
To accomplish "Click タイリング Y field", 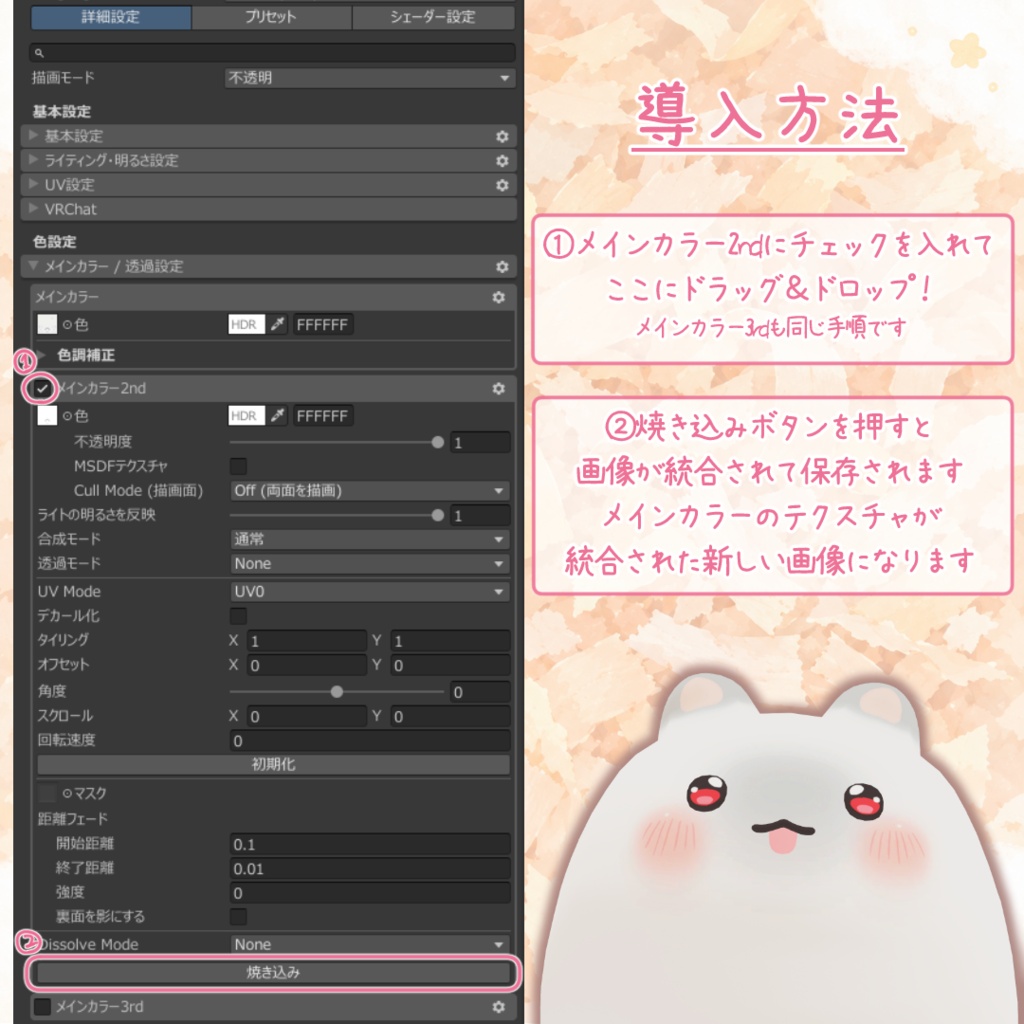I will 451,641.
